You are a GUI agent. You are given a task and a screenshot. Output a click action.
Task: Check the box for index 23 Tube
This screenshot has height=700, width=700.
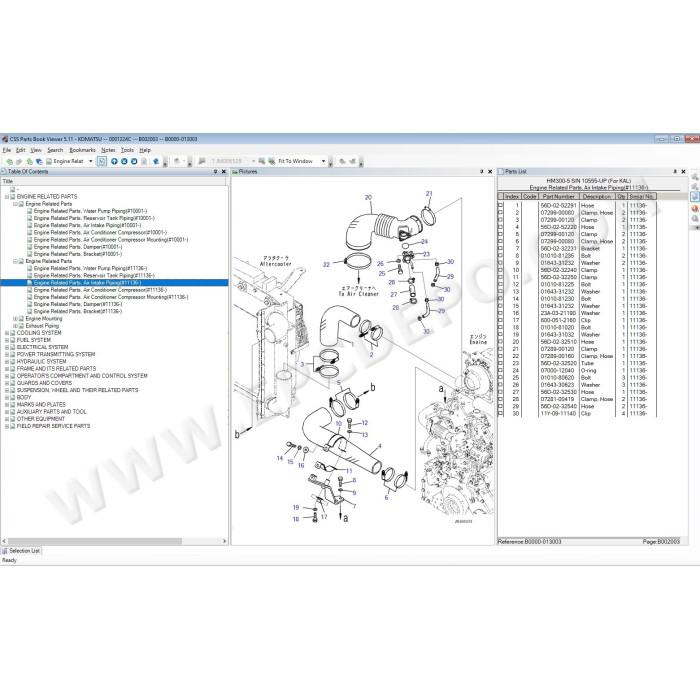tap(500, 363)
